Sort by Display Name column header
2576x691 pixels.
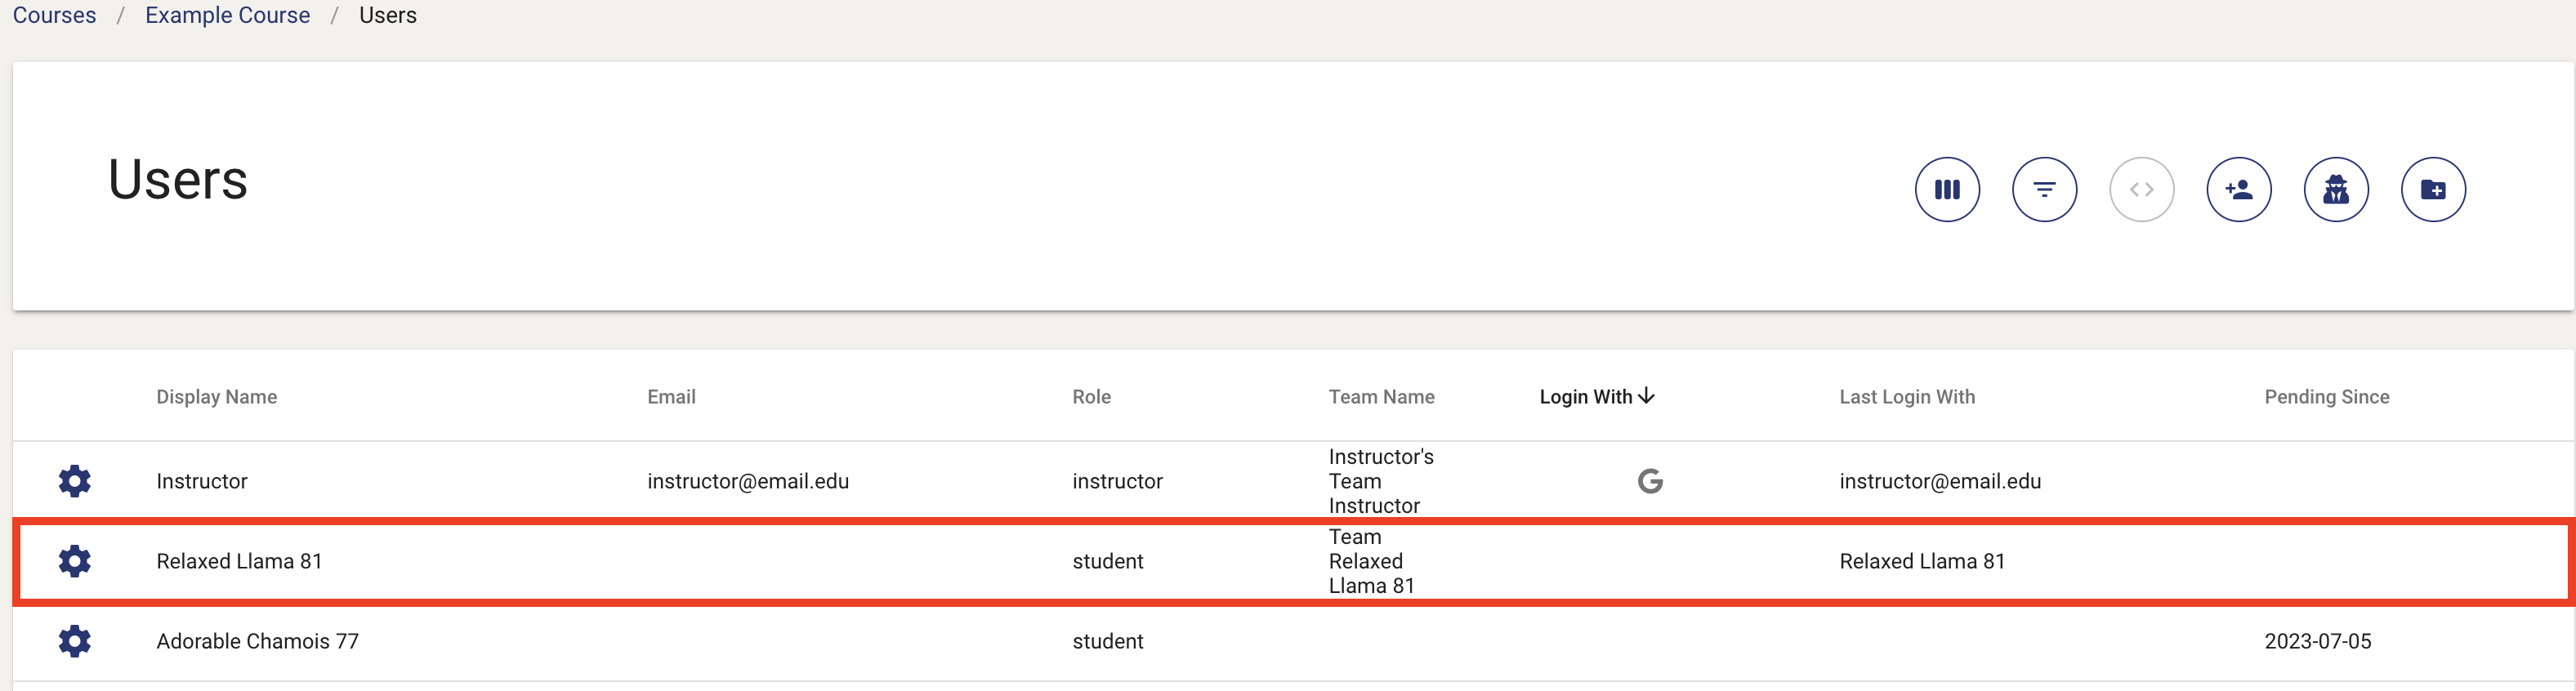pyautogui.click(x=216, y=397)
